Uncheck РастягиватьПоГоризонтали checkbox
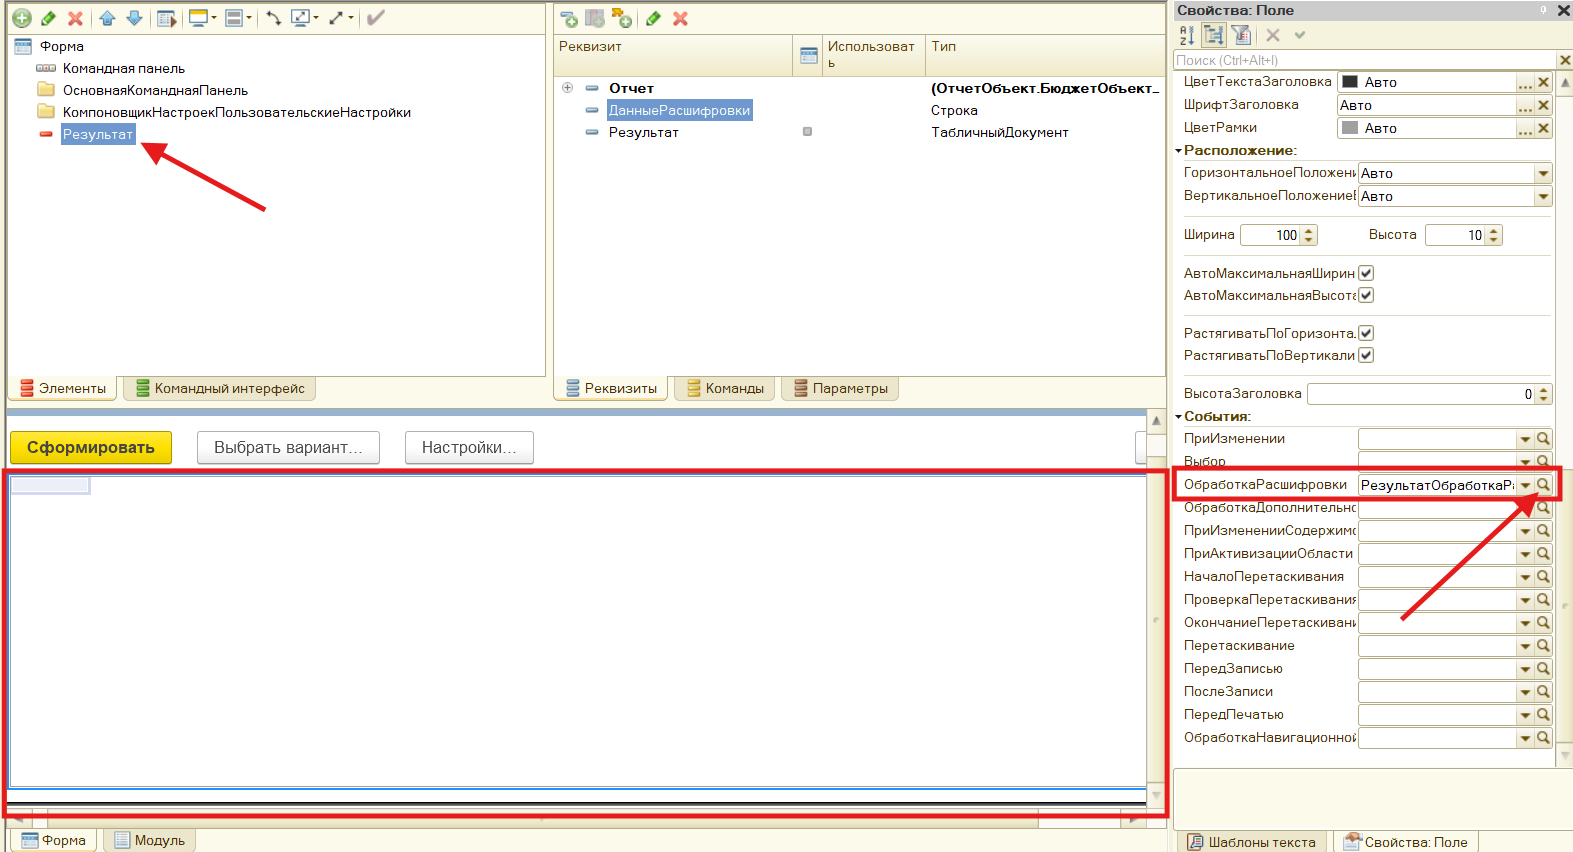1573x852 pixels. click(1366, 333)
